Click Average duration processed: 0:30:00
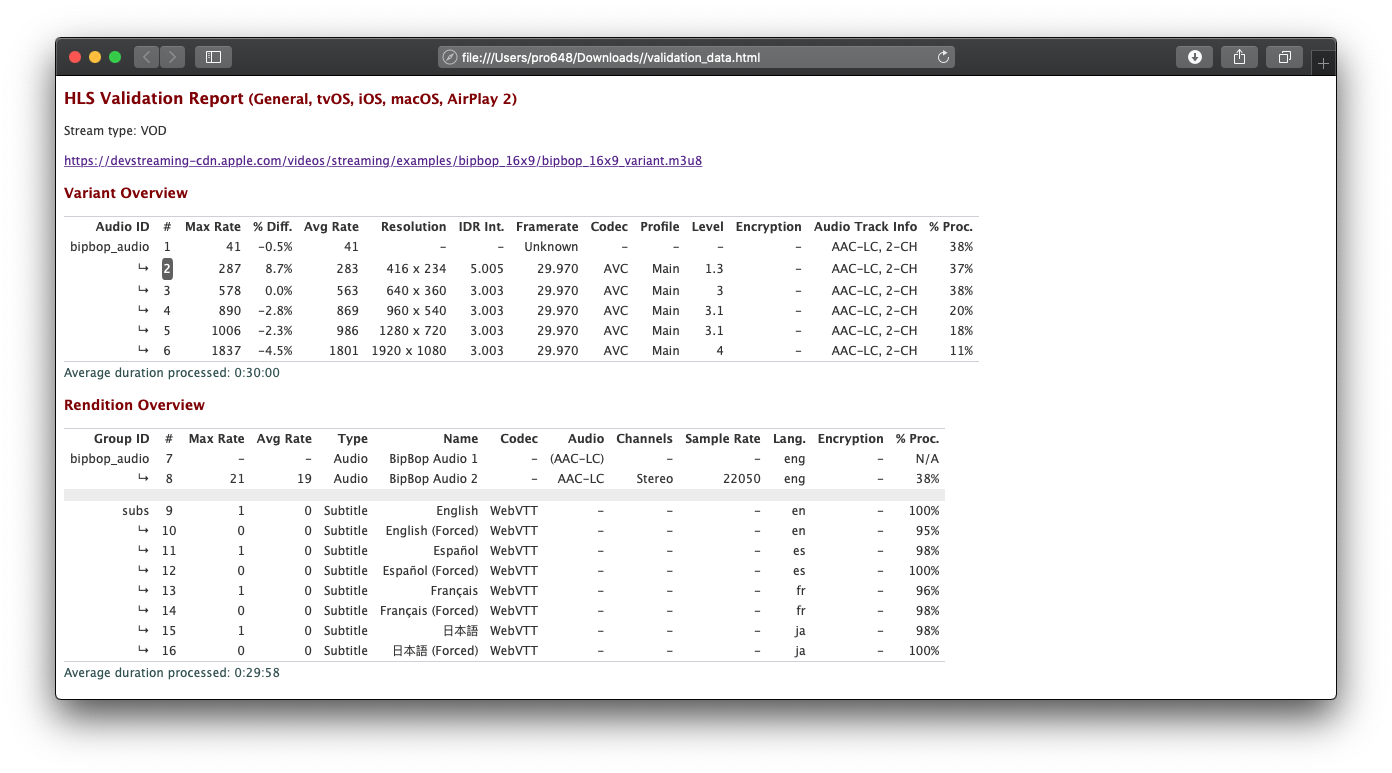The height and width of the screenshot is (773, 1392). (172, 373)
